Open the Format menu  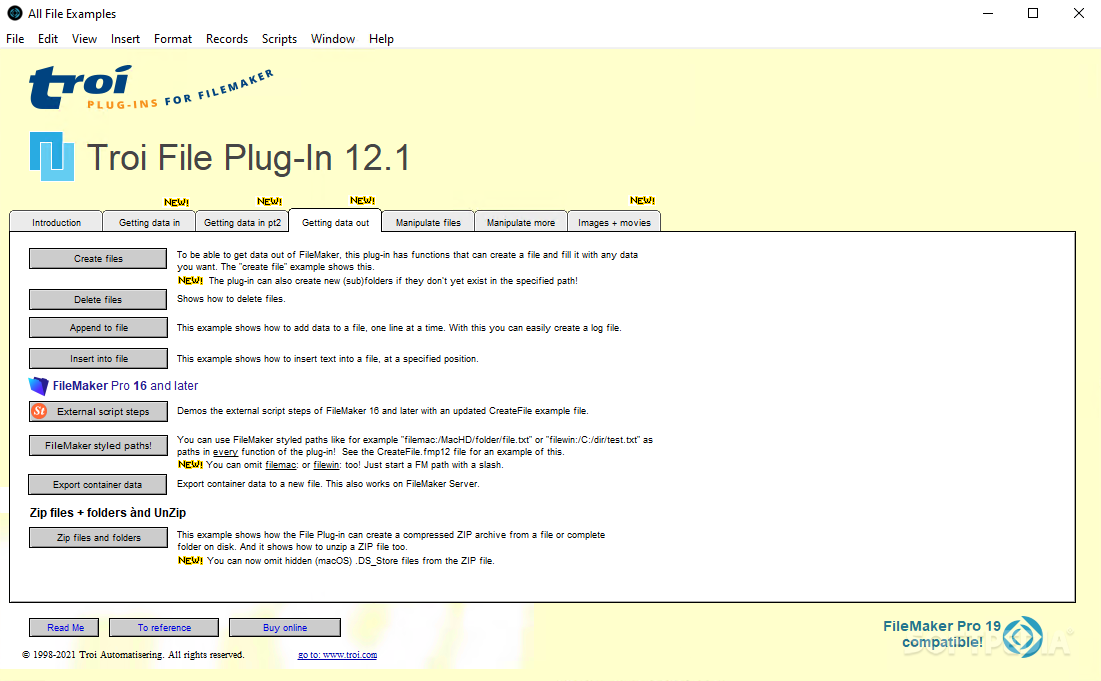[173, 39]
